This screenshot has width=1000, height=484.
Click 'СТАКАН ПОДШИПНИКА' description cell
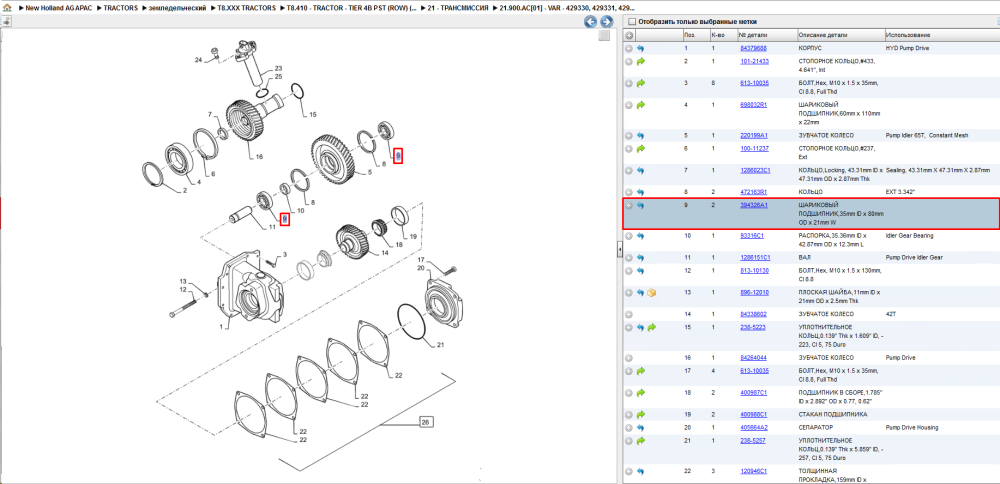[832, 414]
